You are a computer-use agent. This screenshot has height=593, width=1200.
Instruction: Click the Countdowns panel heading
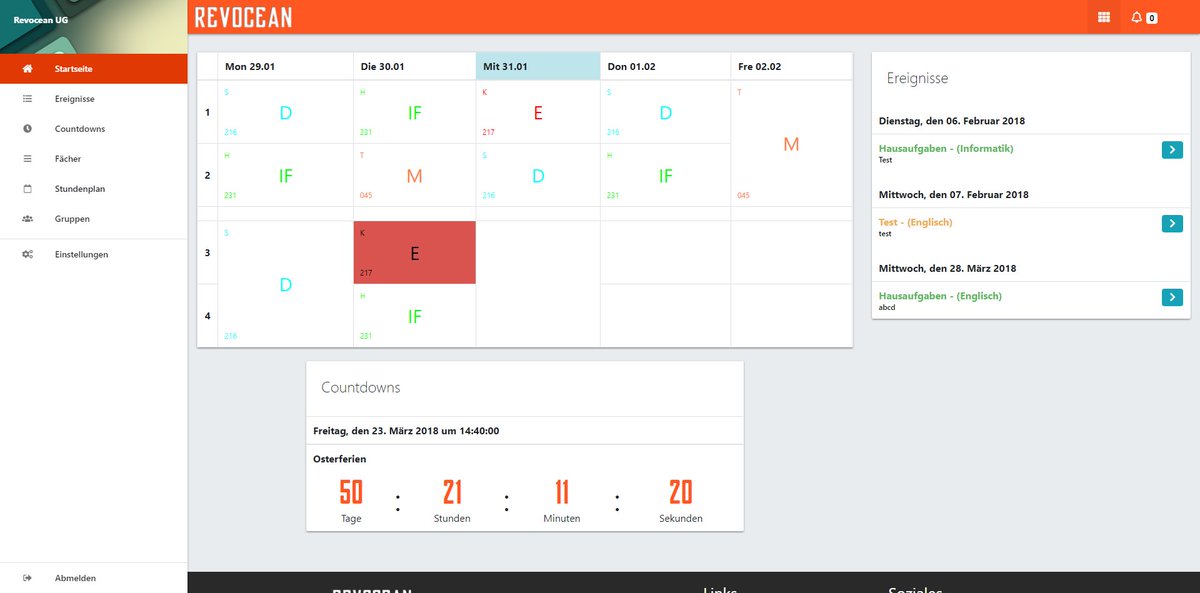tap(360, 387)
